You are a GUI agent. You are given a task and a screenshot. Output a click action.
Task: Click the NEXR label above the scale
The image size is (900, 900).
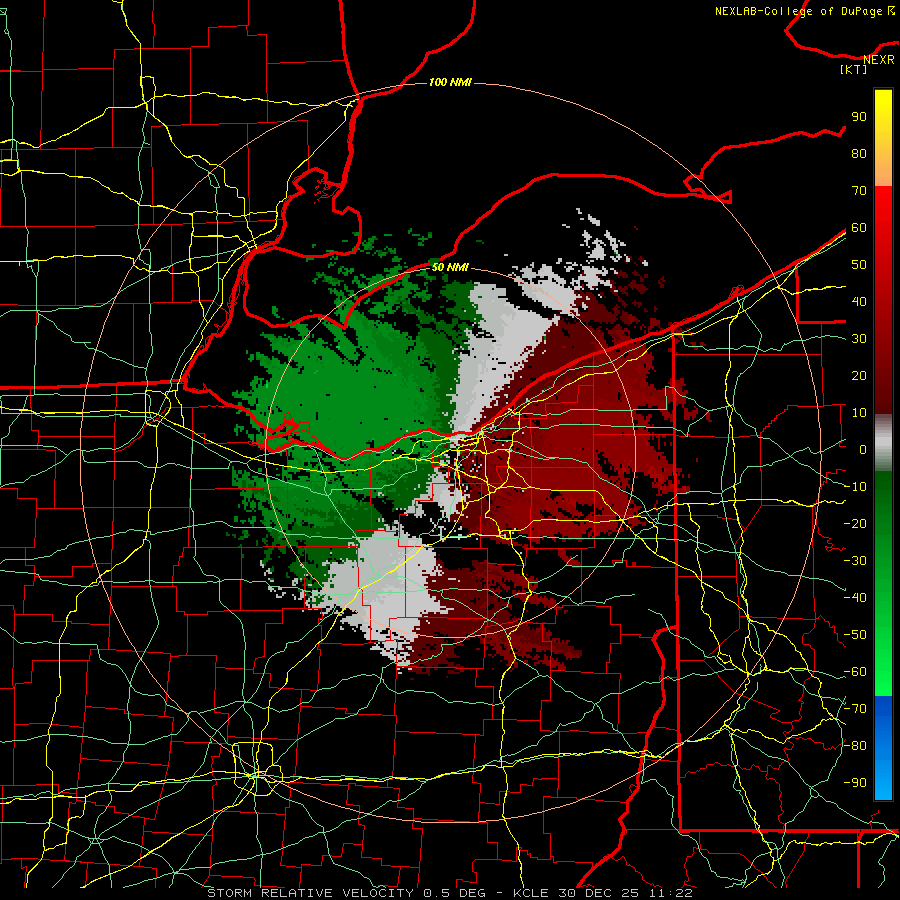[x=879, y=60]
